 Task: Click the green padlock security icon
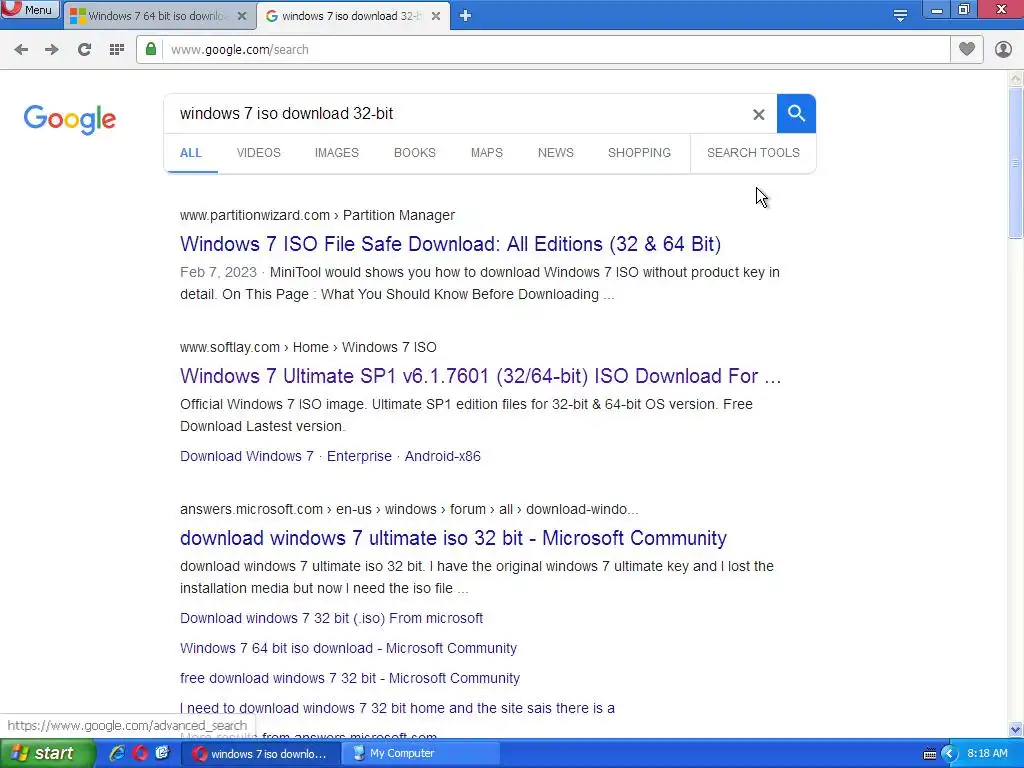tap(151, 49)
